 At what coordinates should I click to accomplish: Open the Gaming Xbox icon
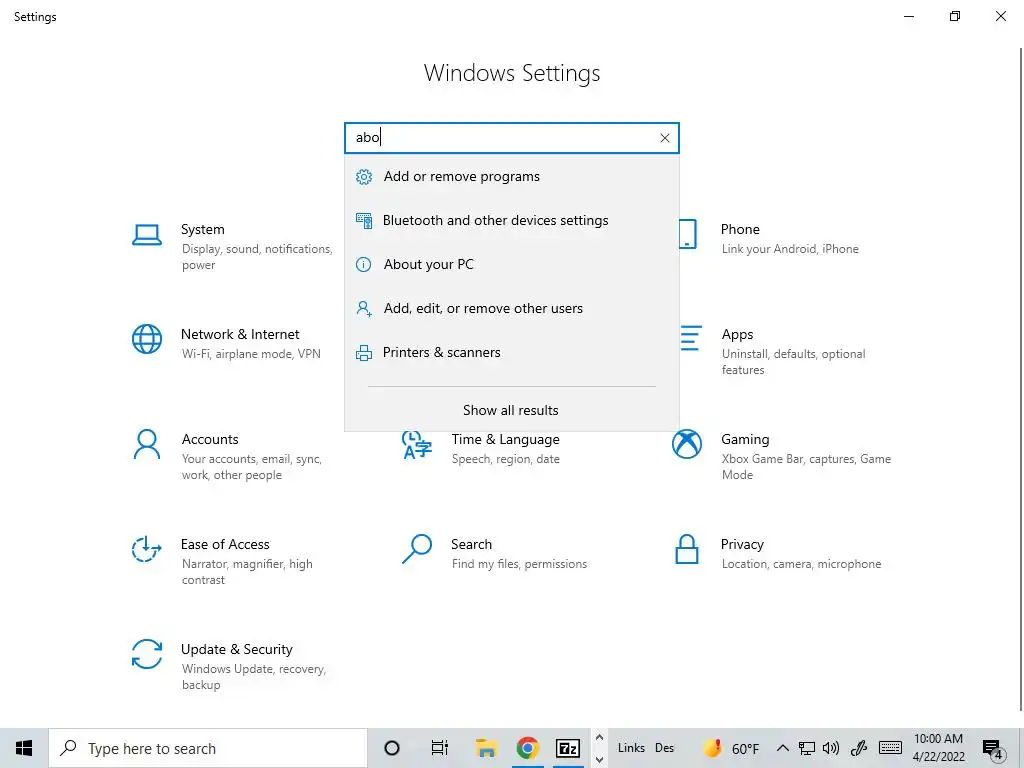[687, 444]
